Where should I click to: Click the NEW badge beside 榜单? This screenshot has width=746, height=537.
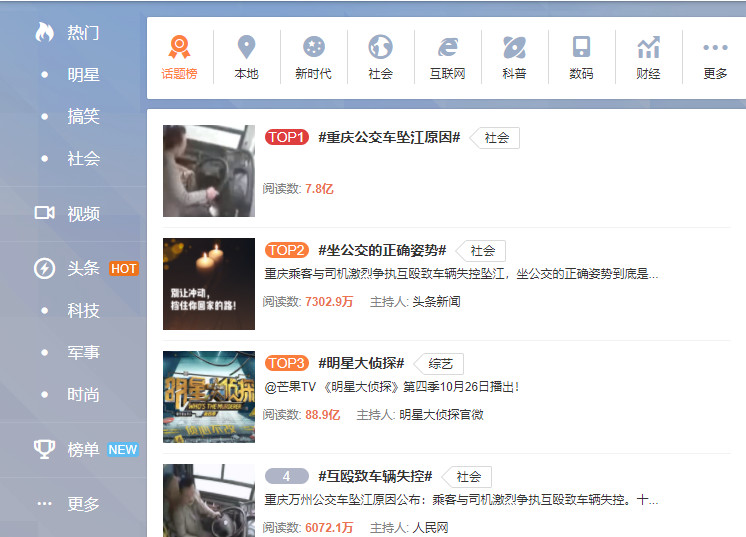(123, 449)
